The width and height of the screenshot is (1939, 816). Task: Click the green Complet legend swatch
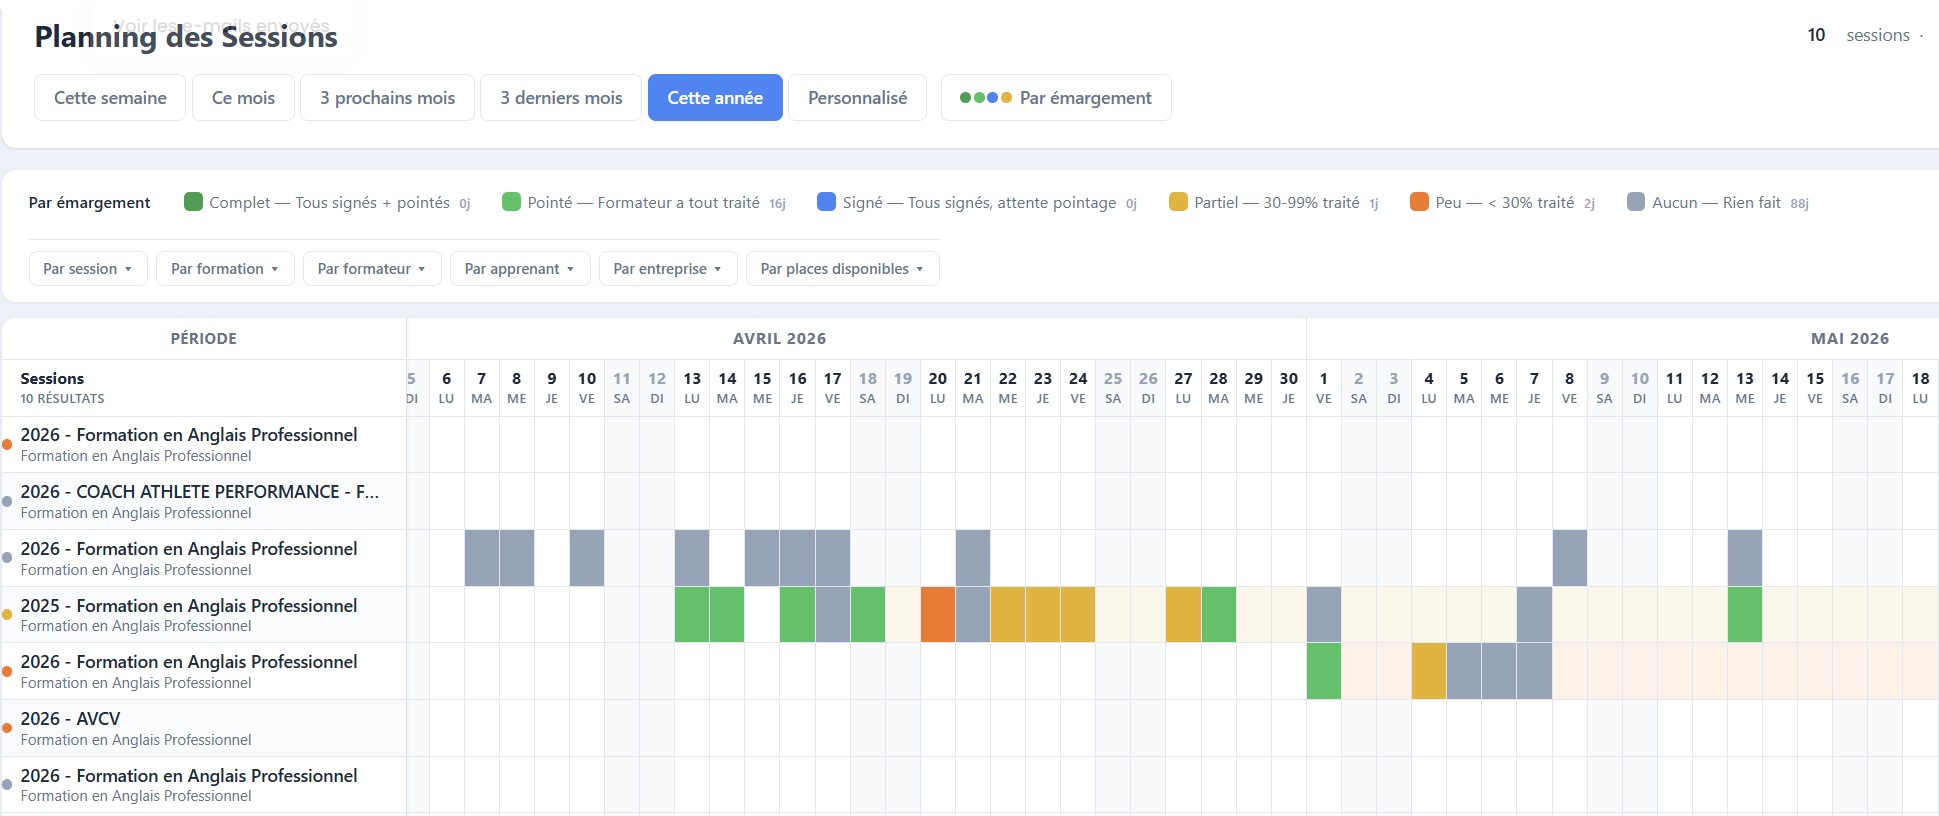(x=194, y=202)
